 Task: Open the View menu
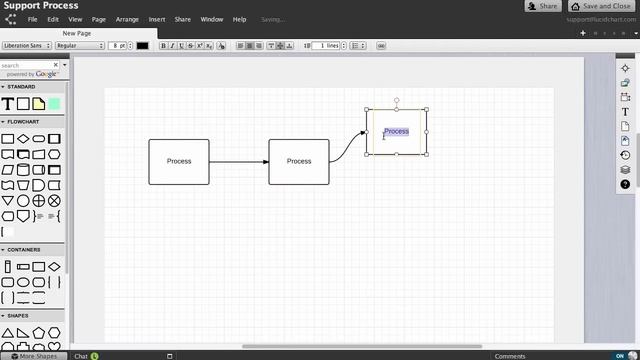coord(75,19)
